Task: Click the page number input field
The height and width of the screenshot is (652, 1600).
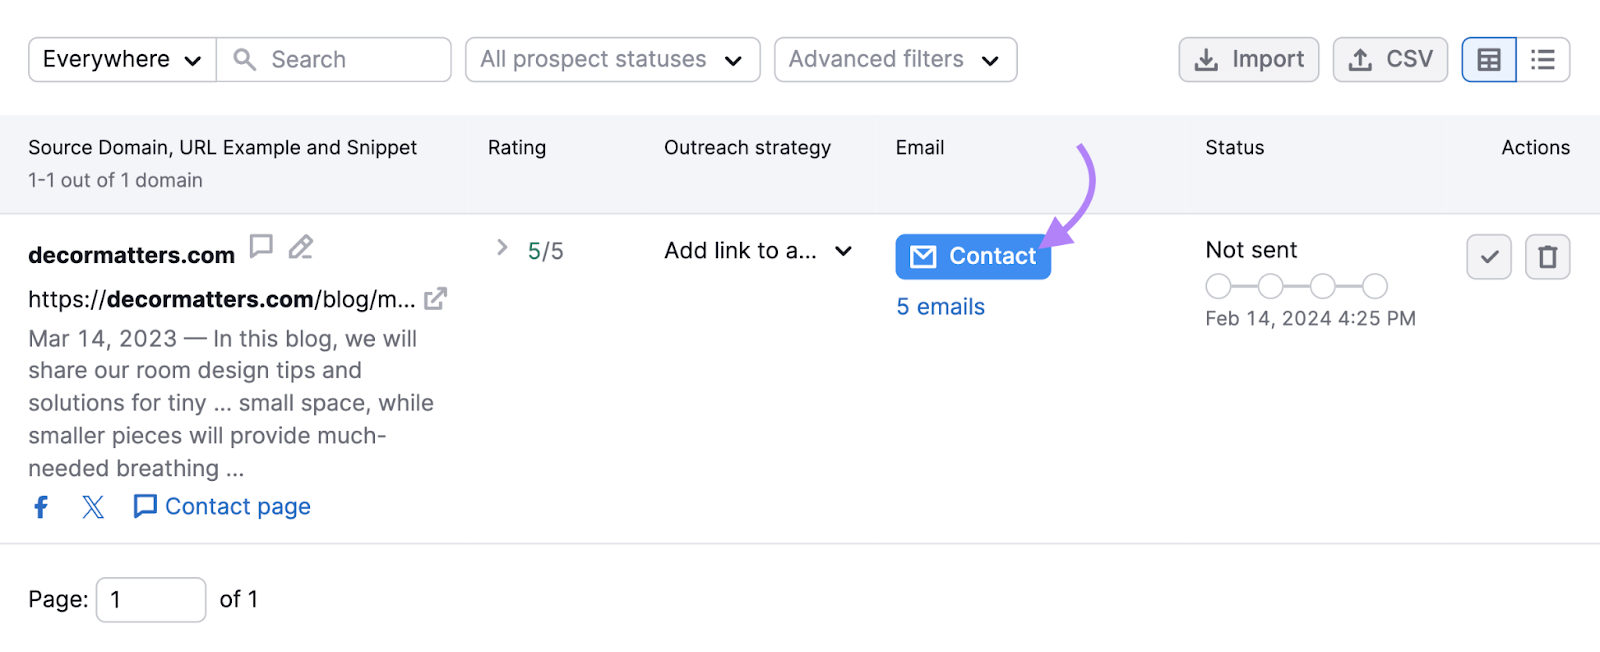Action: pos(150,599)
